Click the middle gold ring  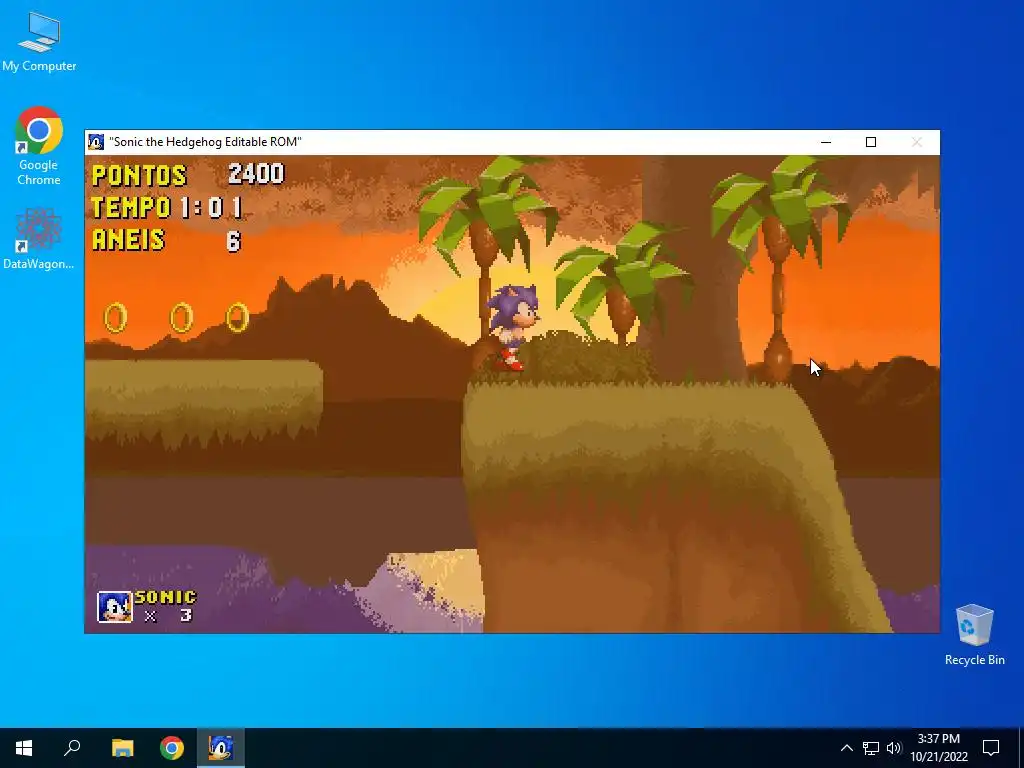(182, 318)
